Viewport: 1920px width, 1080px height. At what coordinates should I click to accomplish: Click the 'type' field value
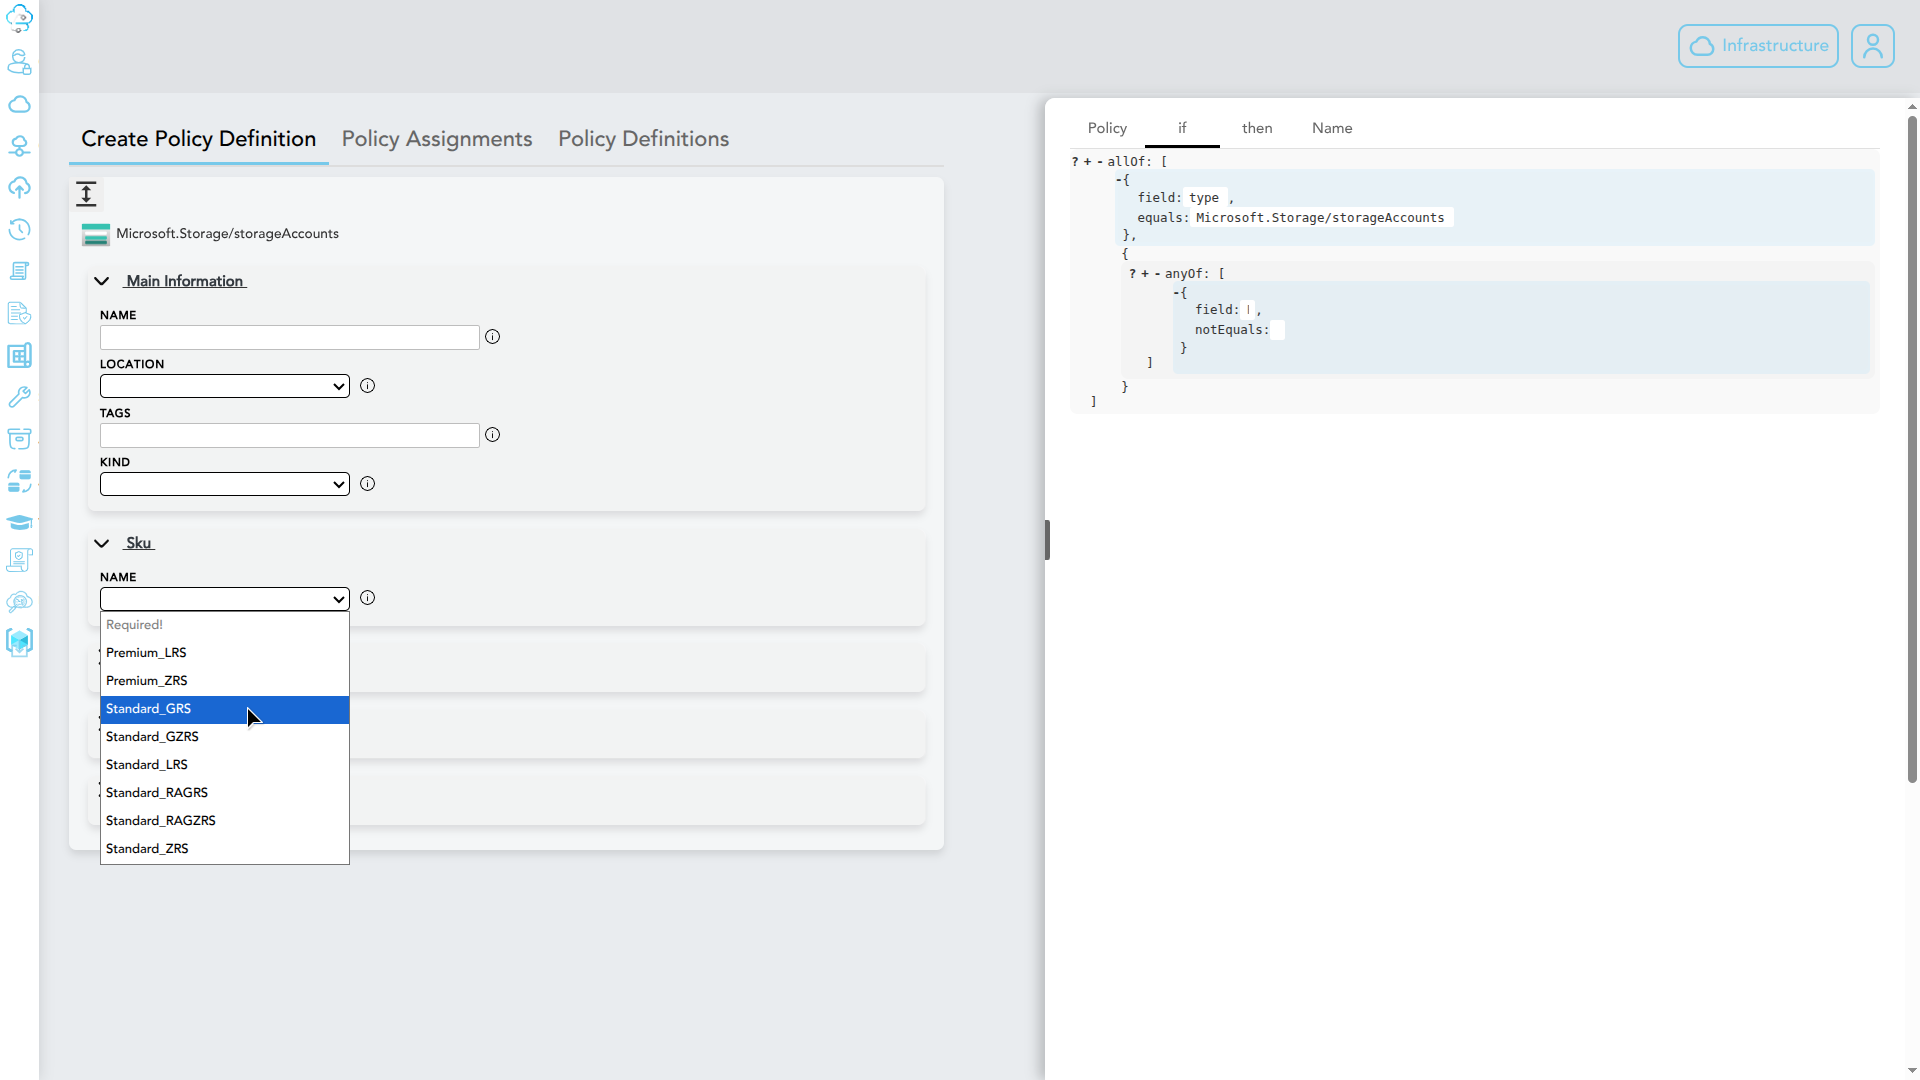1204,198
